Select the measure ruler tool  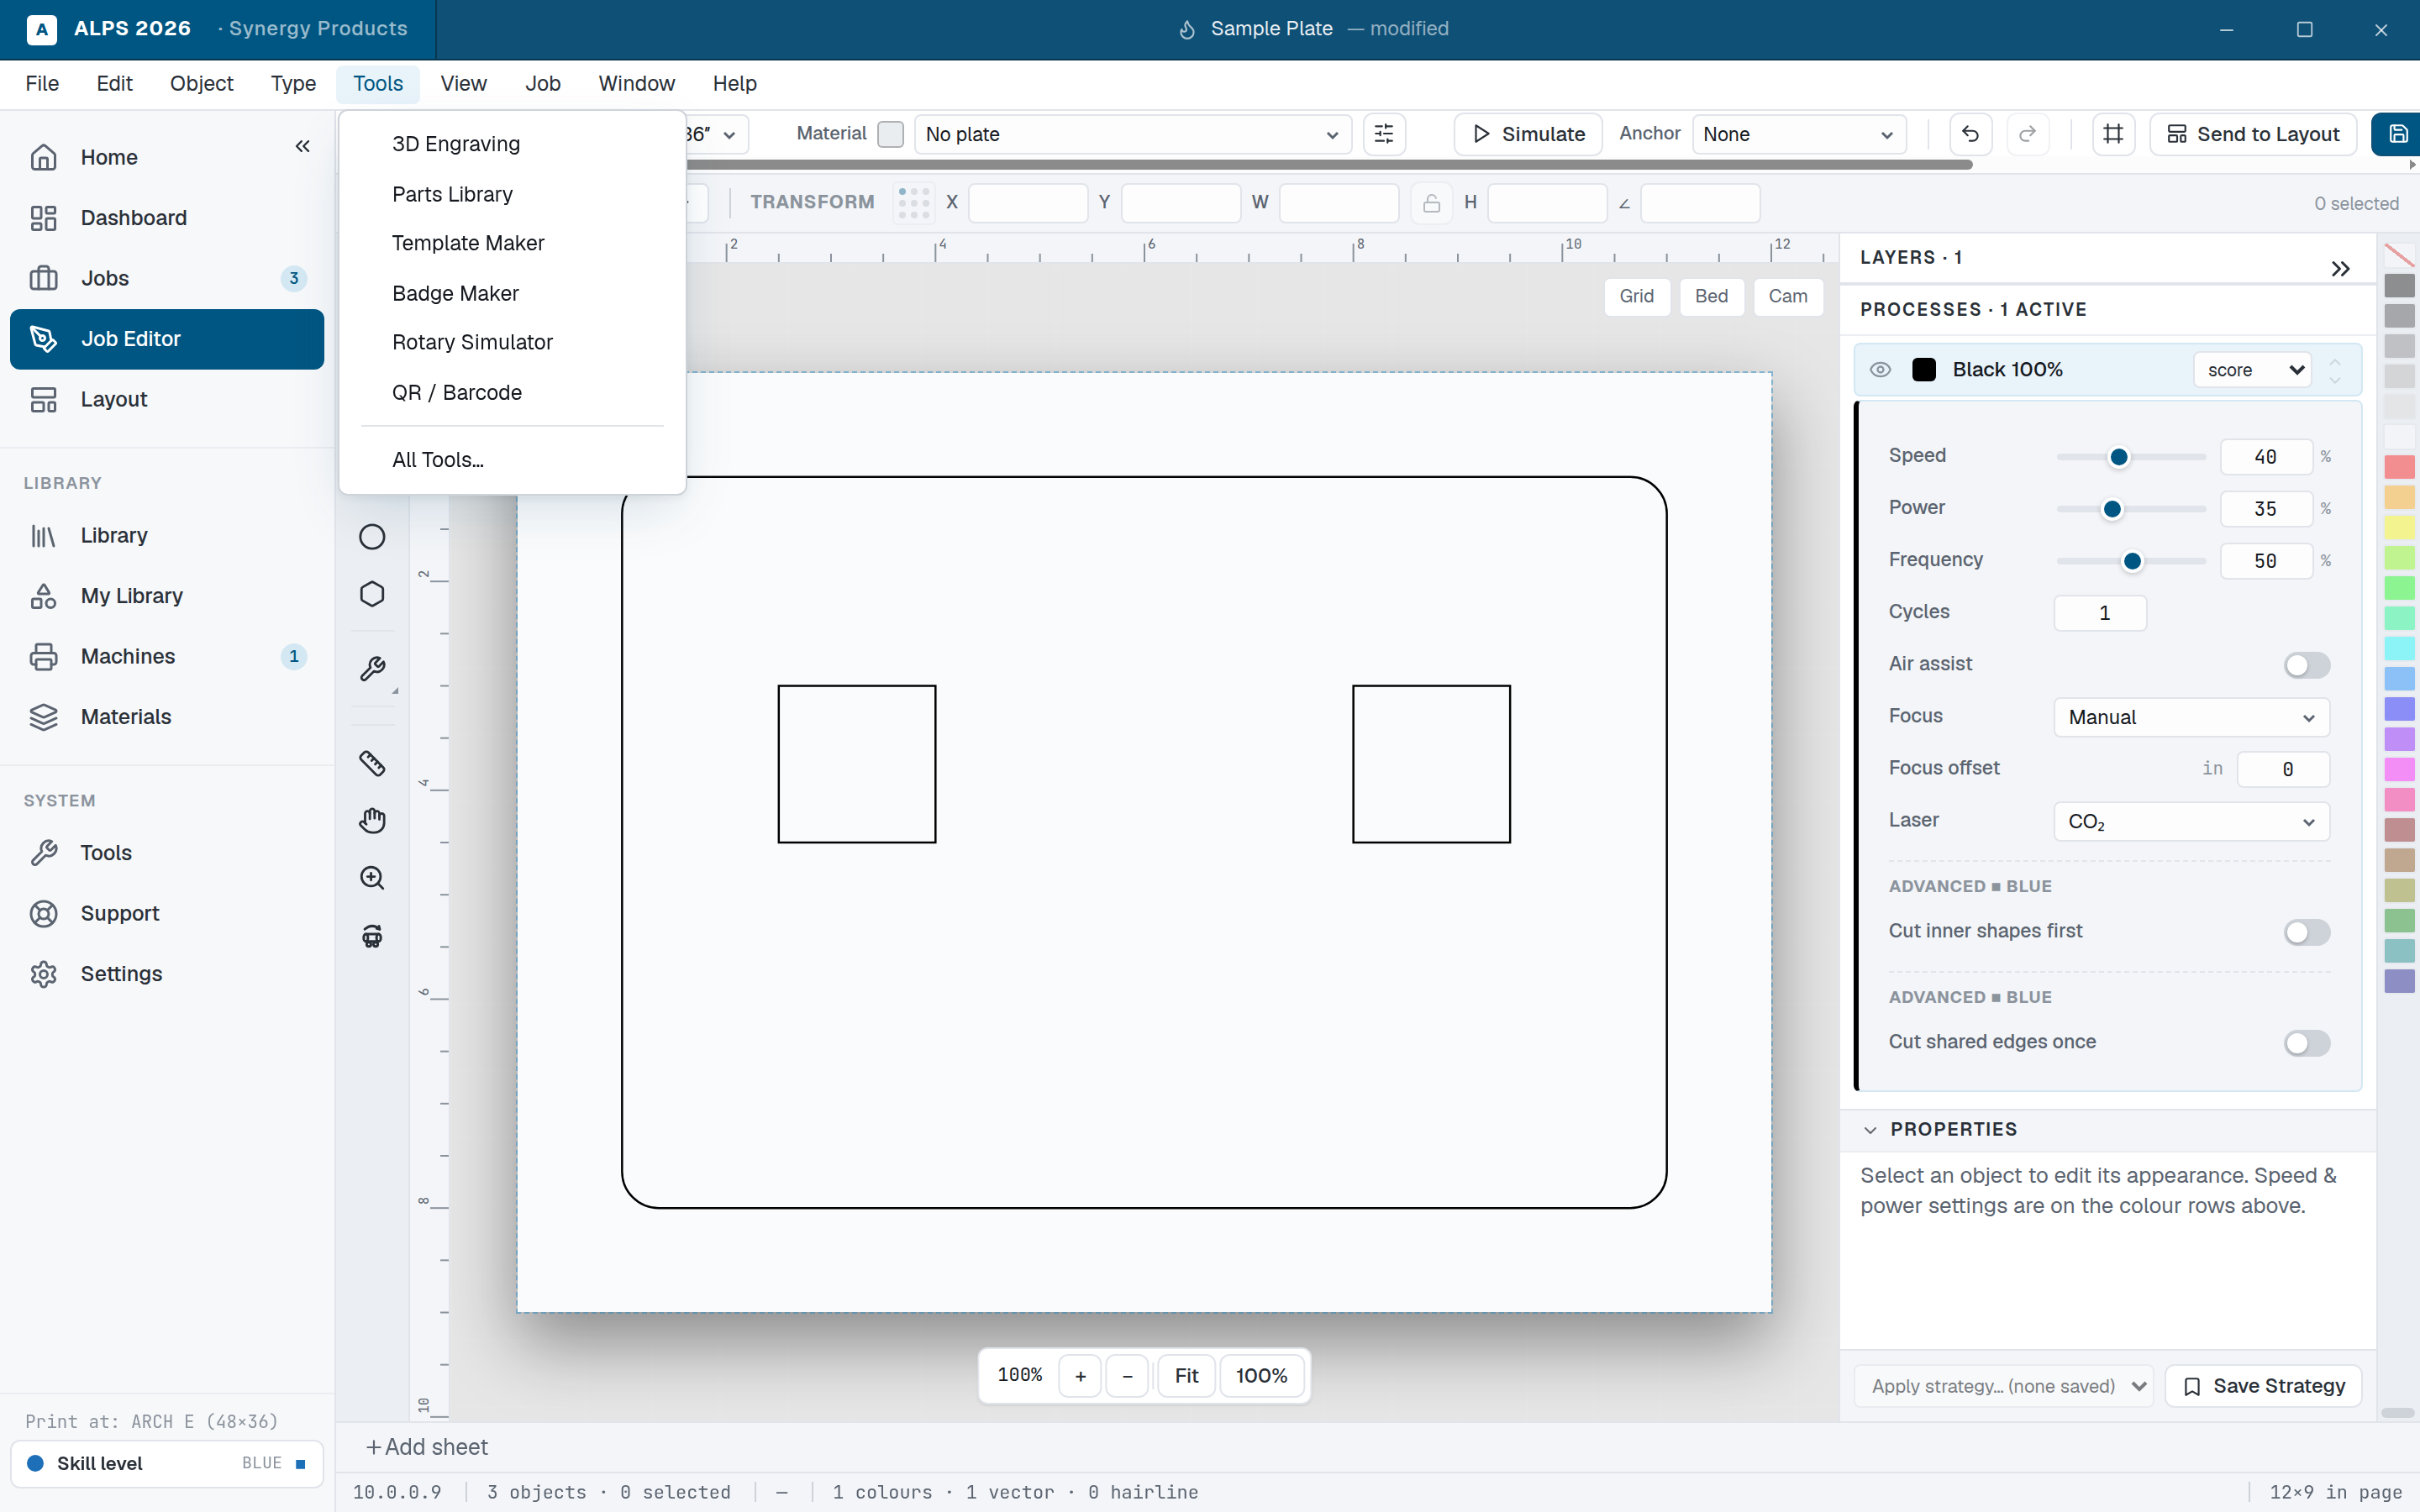tap(372, 763)
